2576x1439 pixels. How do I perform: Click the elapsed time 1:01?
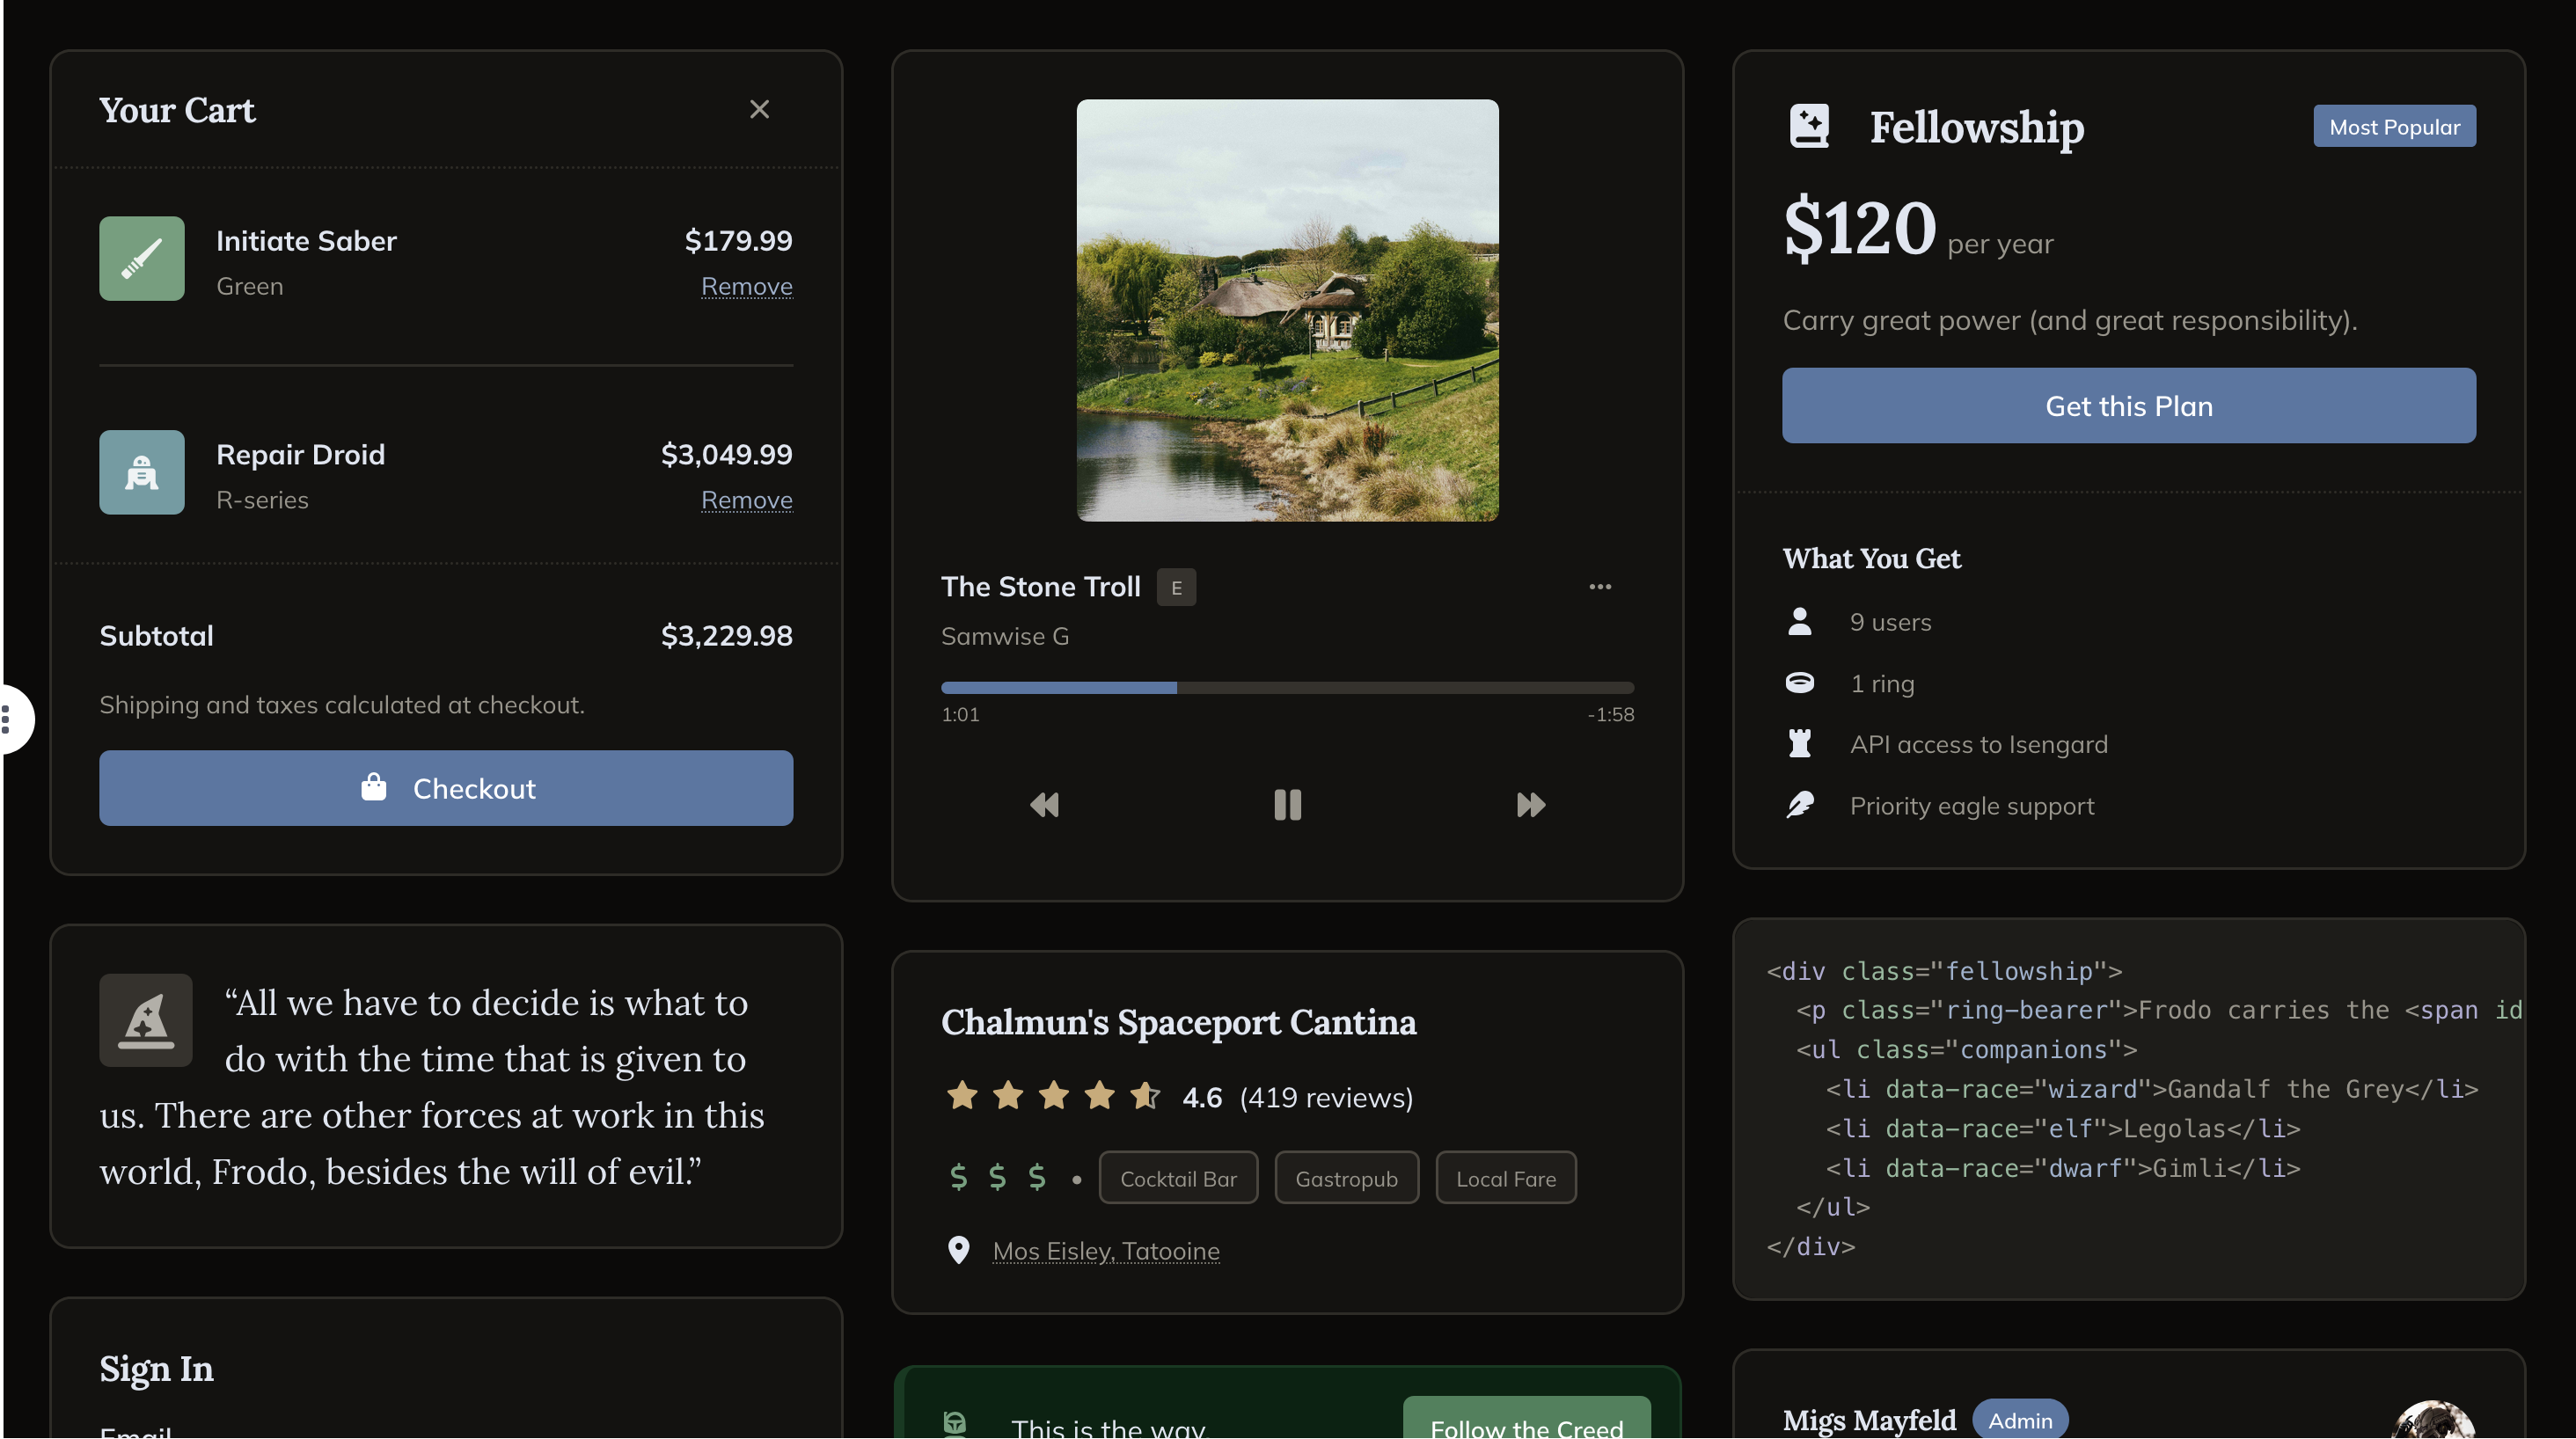tap(960, 715)
